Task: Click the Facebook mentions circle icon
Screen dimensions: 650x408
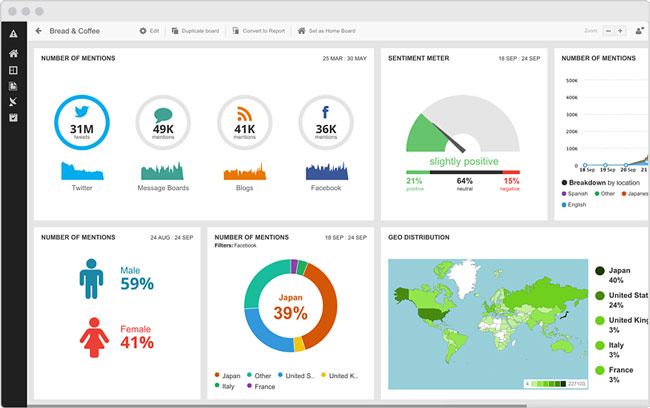Action: pos(325,126)
